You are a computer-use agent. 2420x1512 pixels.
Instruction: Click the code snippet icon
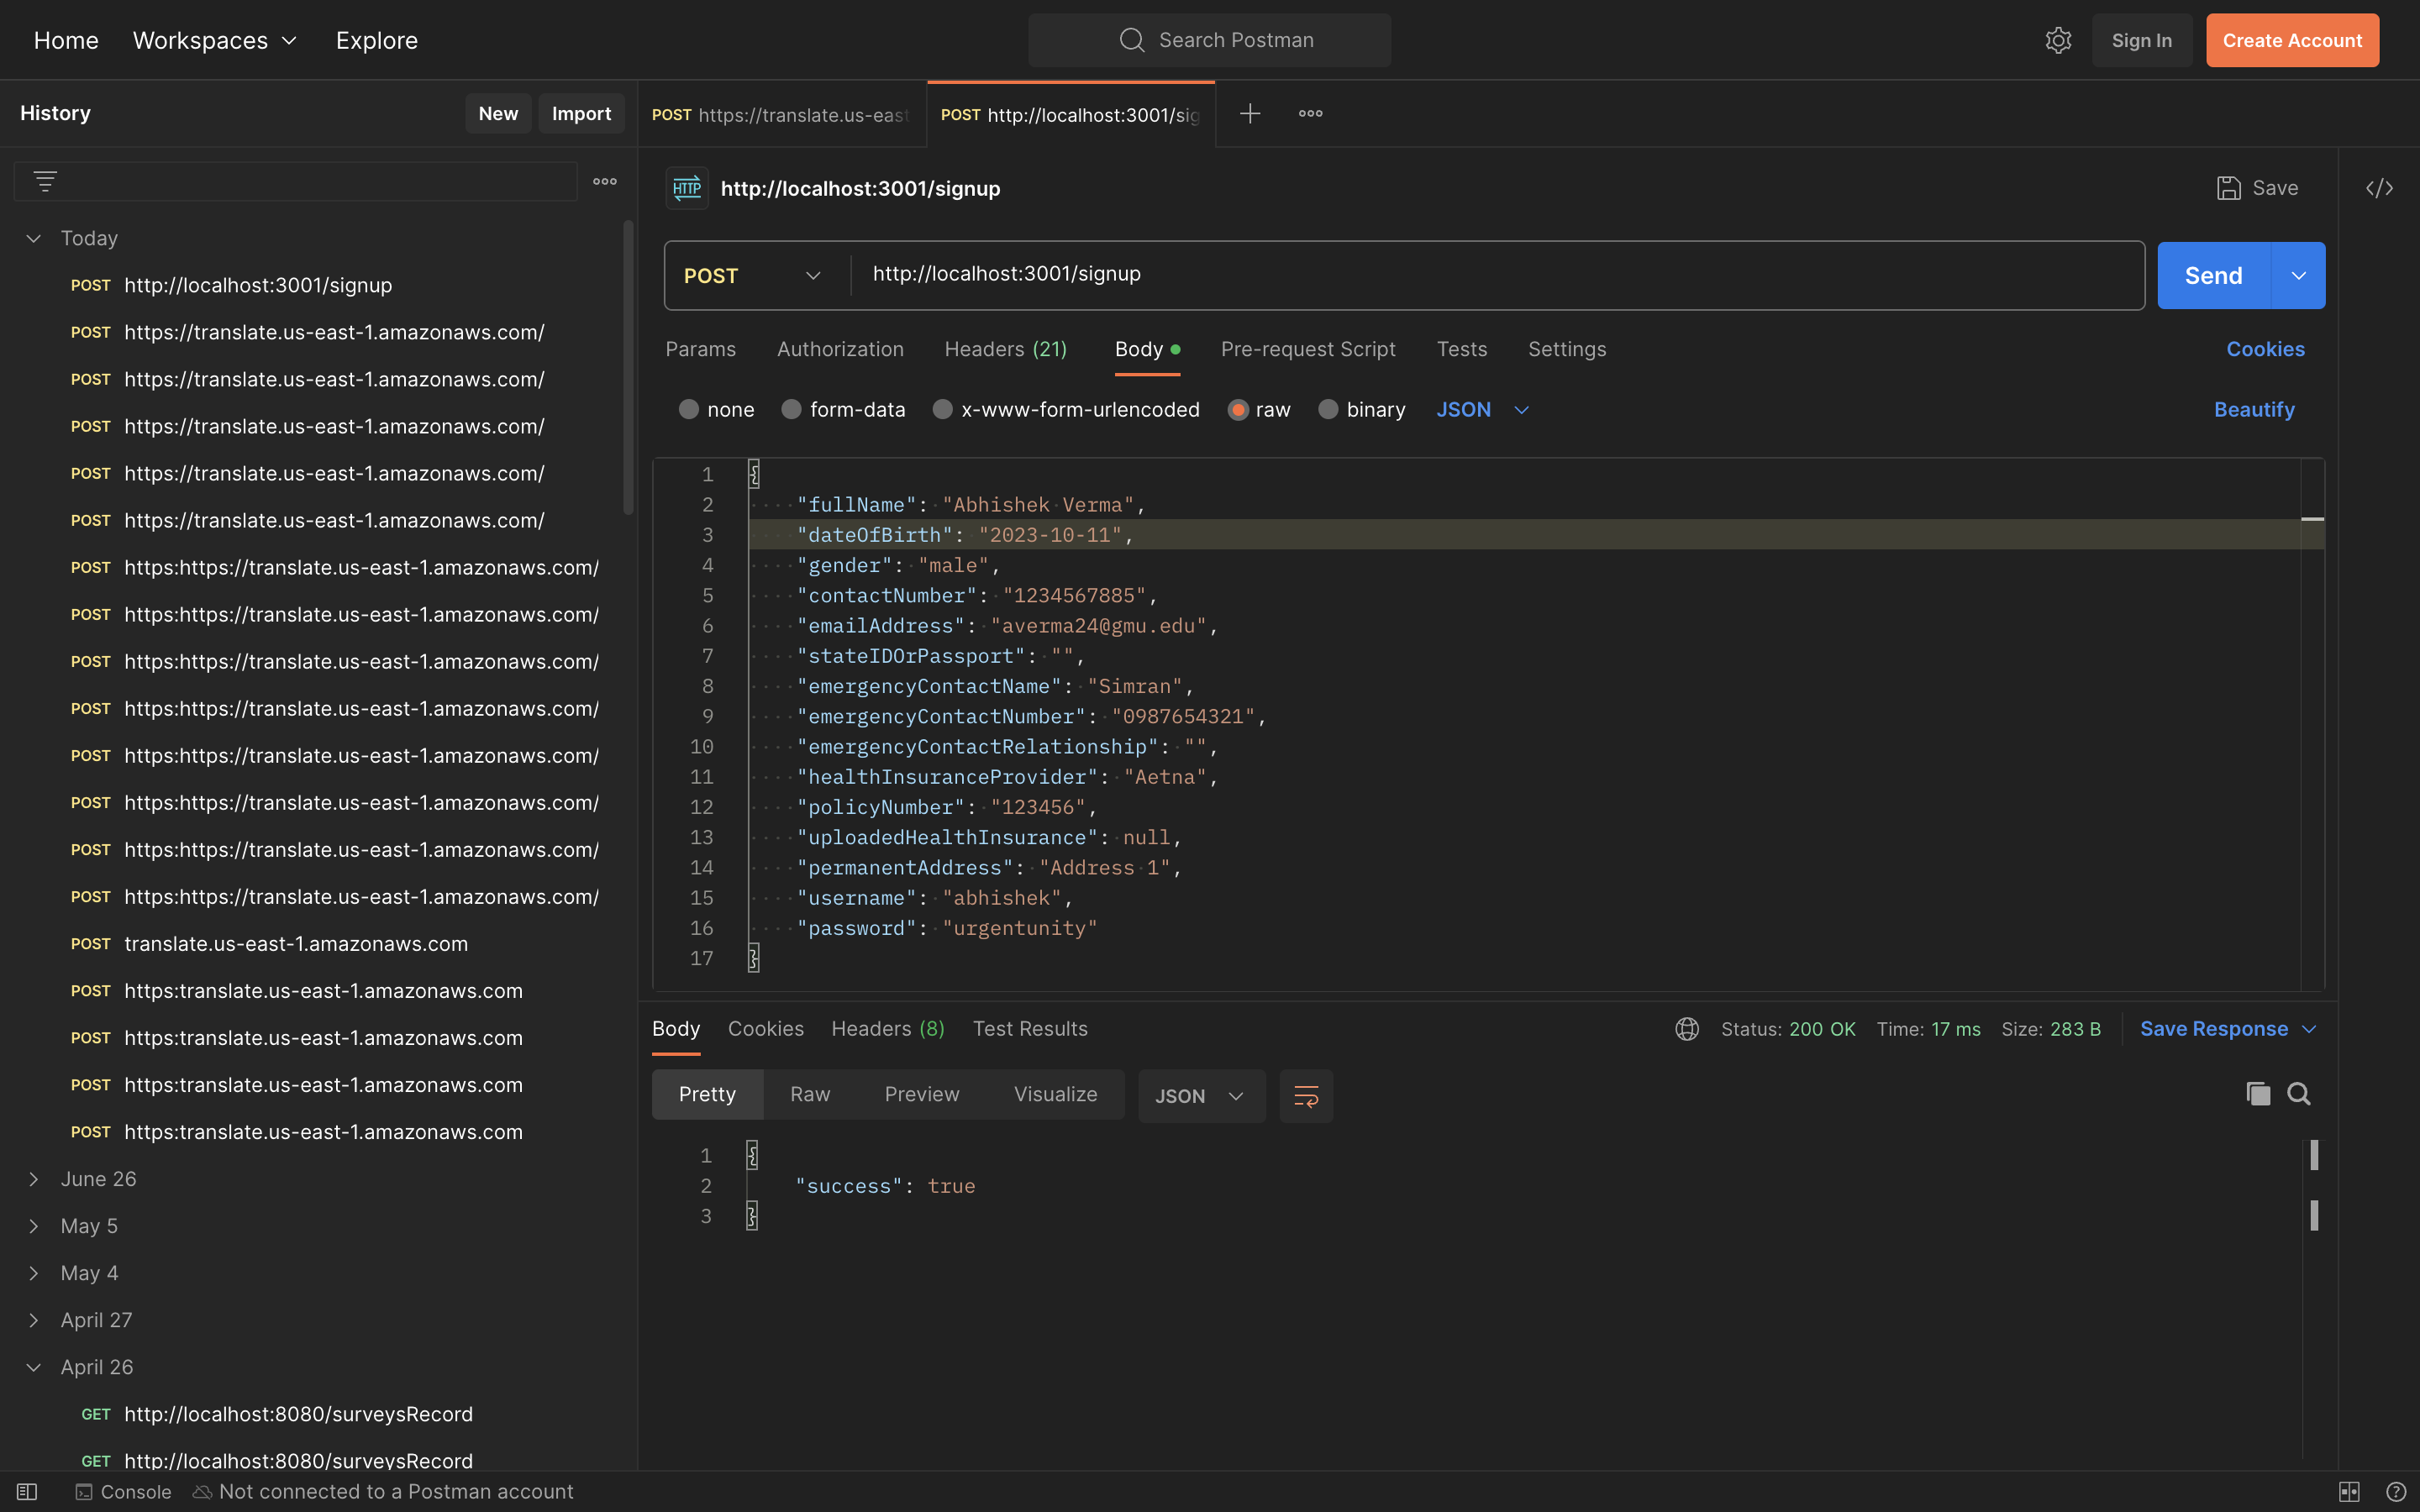click(x=2379, y=188)
